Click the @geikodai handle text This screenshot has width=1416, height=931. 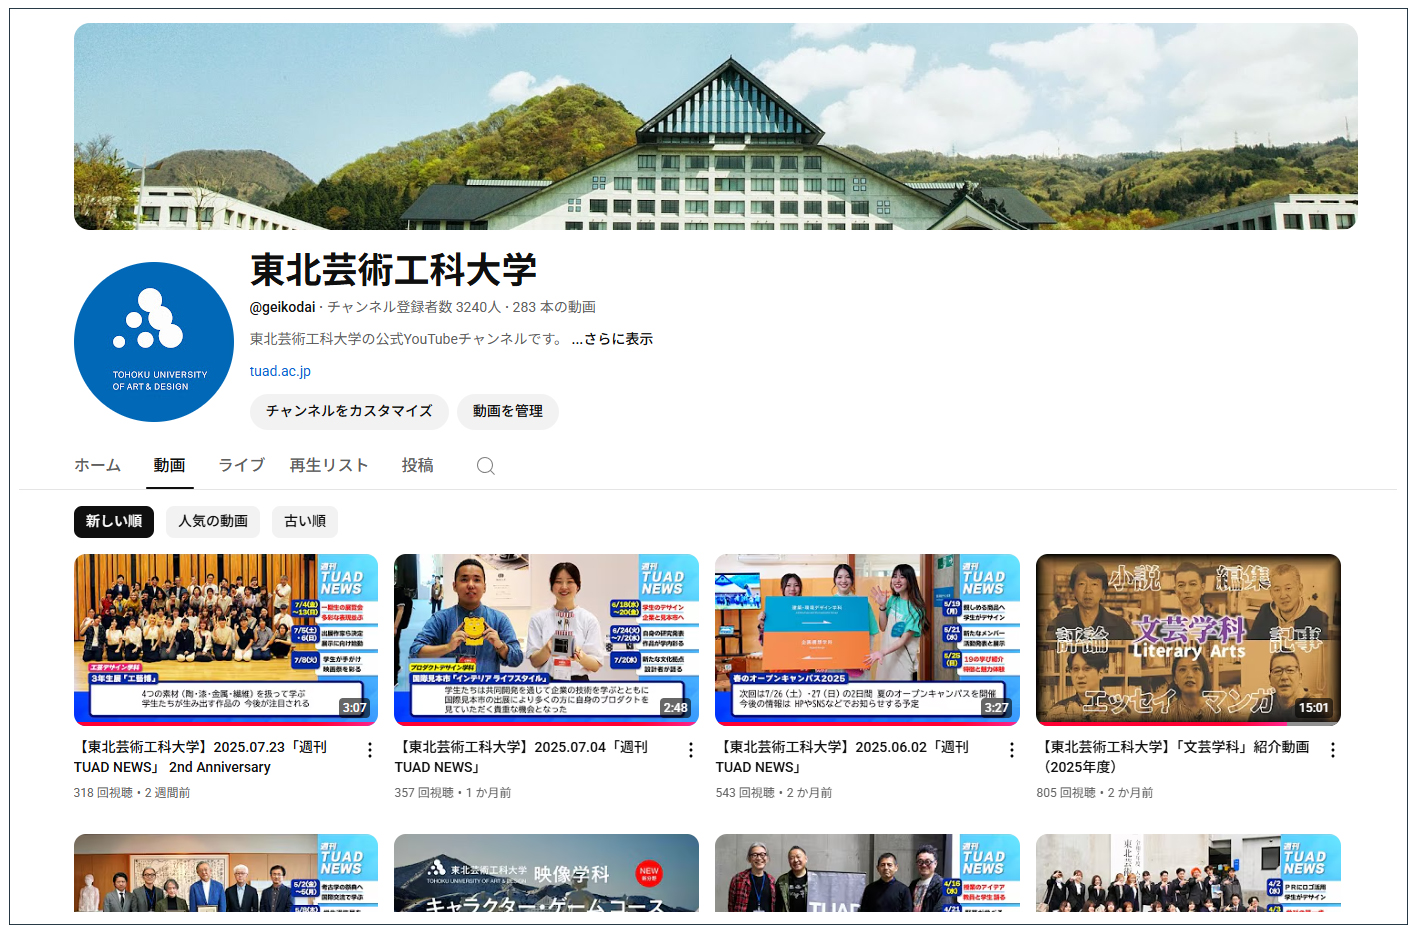282,307
